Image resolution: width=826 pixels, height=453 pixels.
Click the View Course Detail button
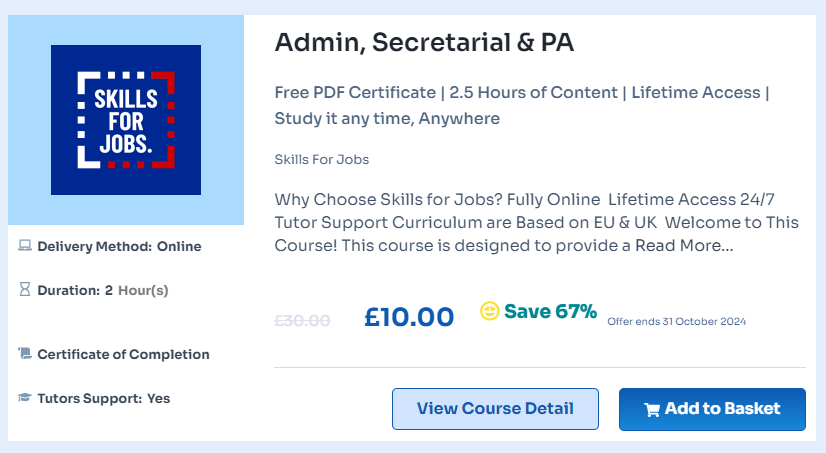click(495, 409)
